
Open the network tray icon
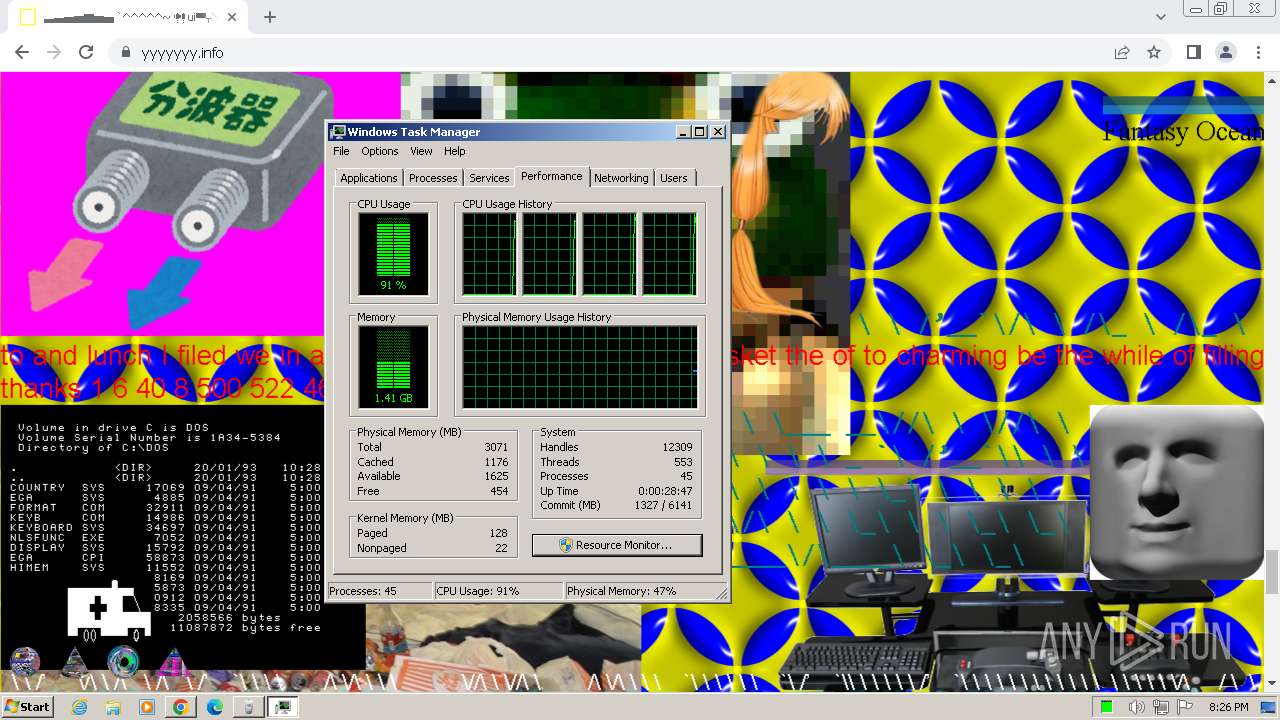pos(1160,707)
